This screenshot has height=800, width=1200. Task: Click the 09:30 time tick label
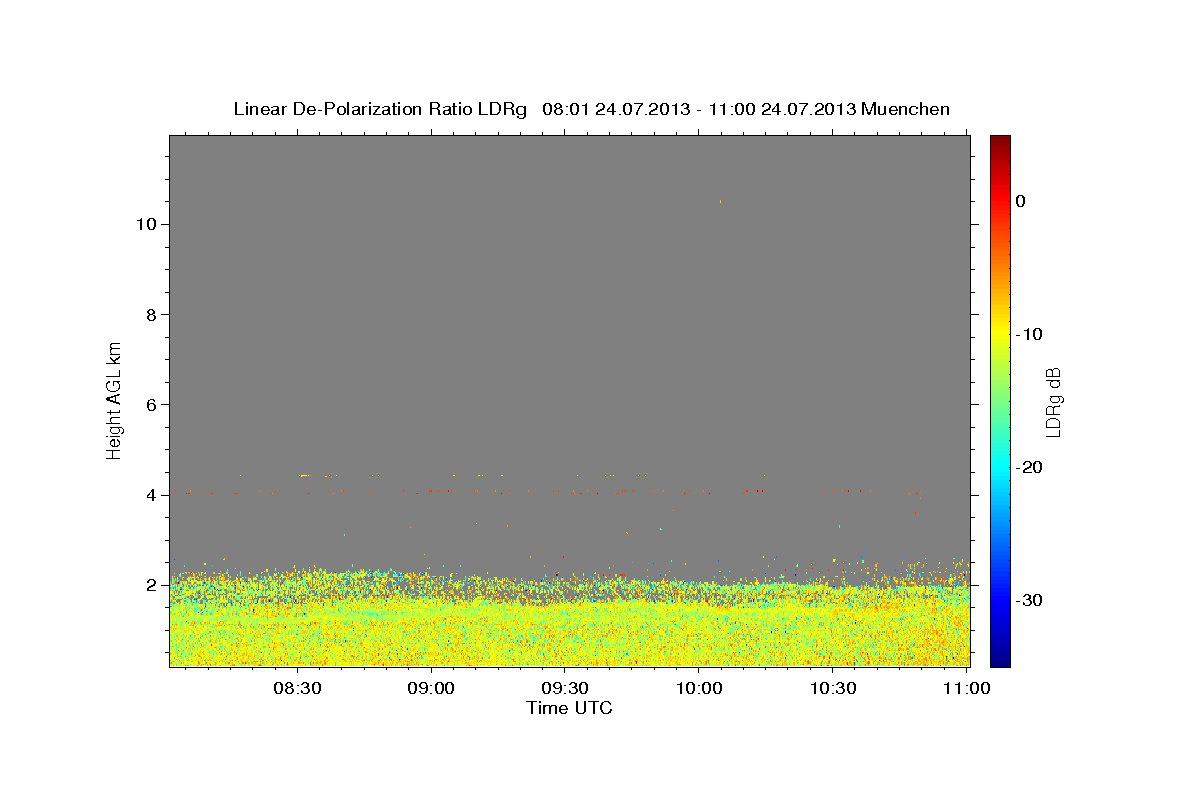click(565, 688)
